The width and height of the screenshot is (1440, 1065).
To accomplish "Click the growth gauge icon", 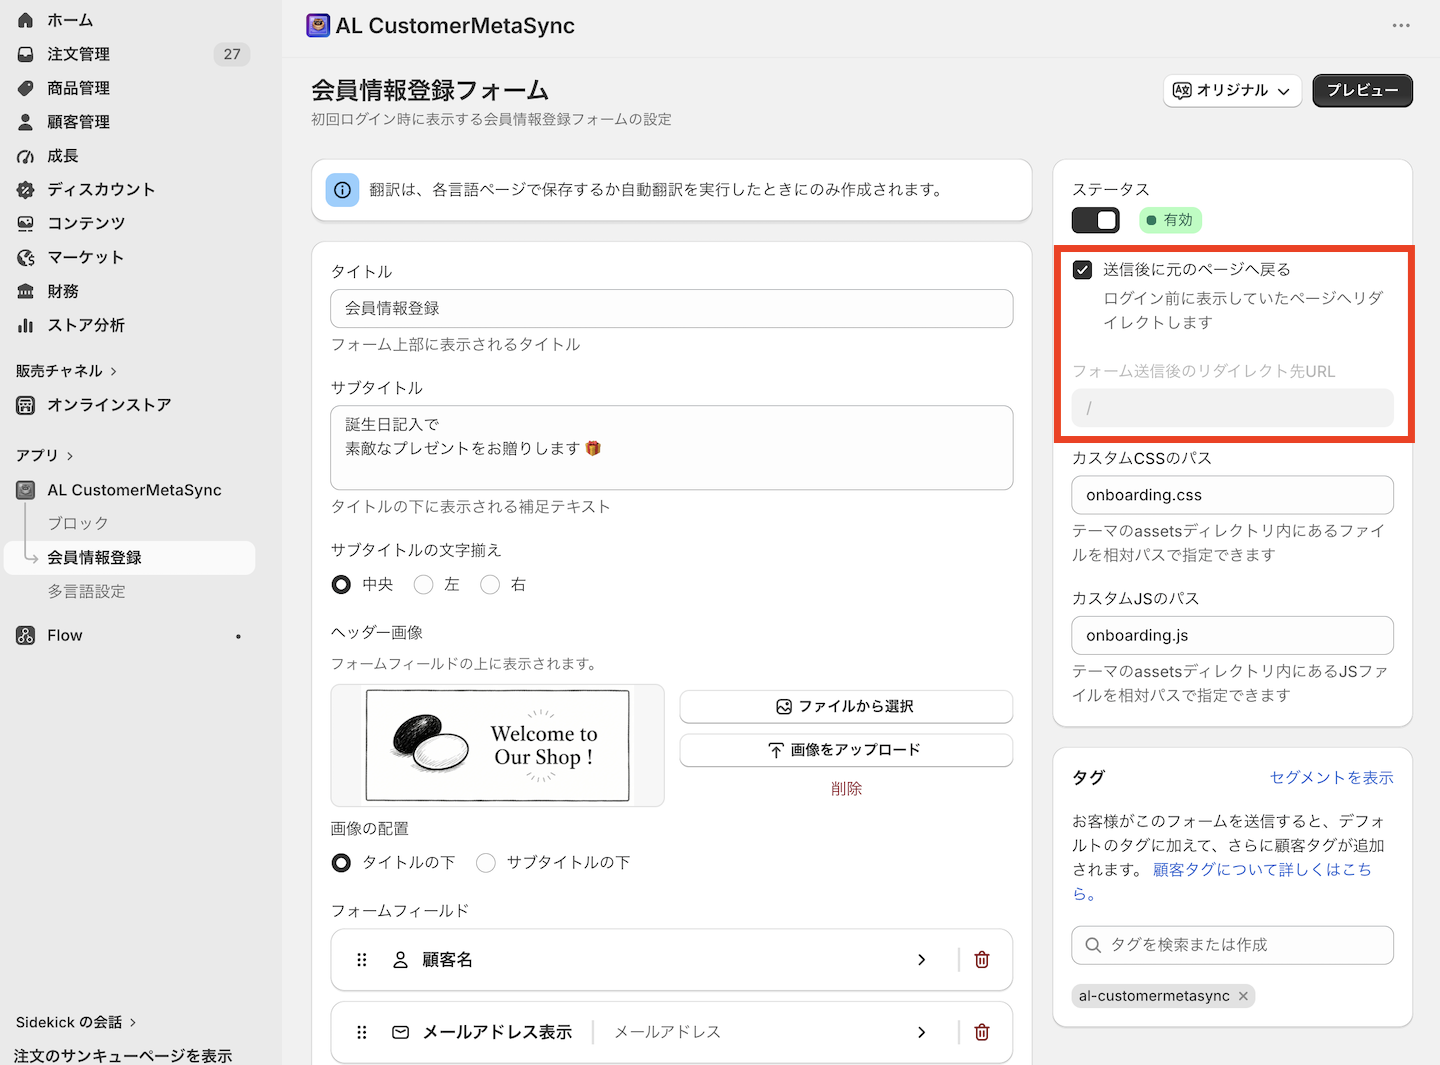I will point(26,156).
